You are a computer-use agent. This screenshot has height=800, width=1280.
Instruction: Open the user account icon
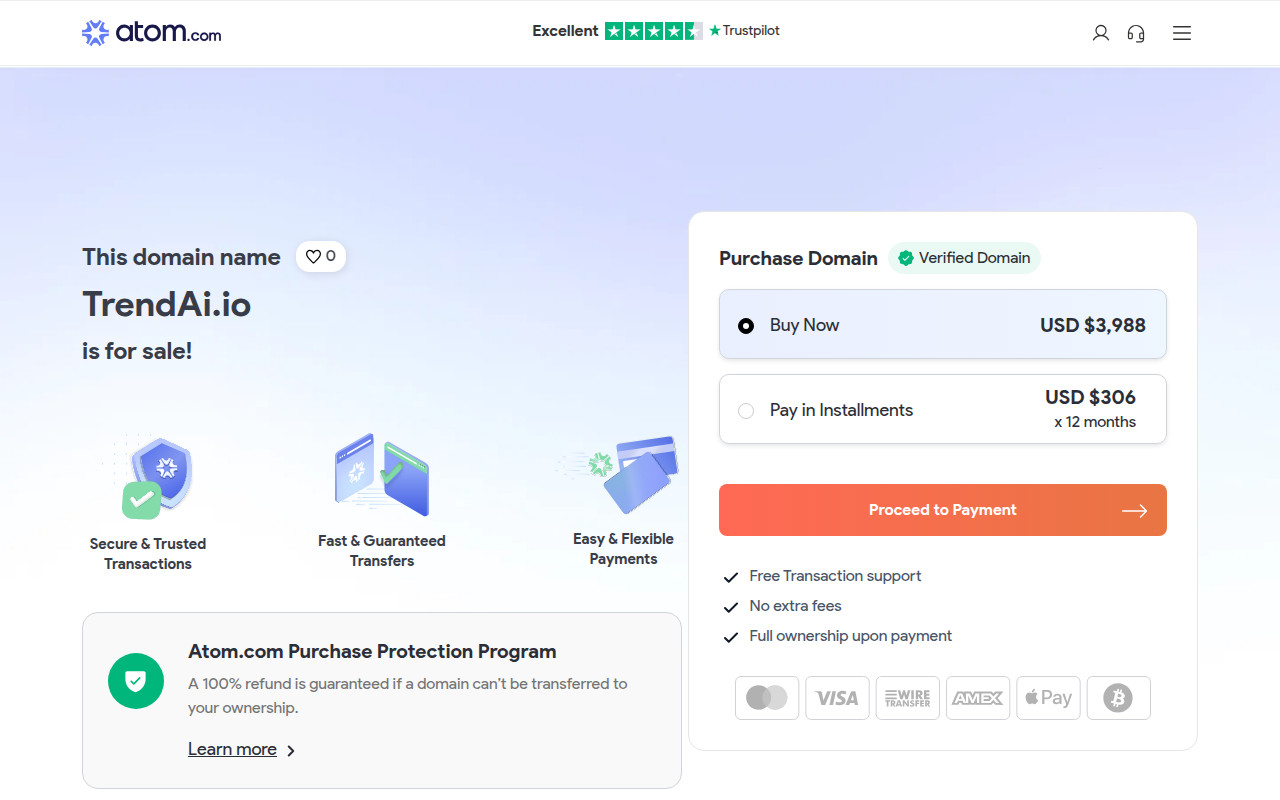(x=1100, y=33)
